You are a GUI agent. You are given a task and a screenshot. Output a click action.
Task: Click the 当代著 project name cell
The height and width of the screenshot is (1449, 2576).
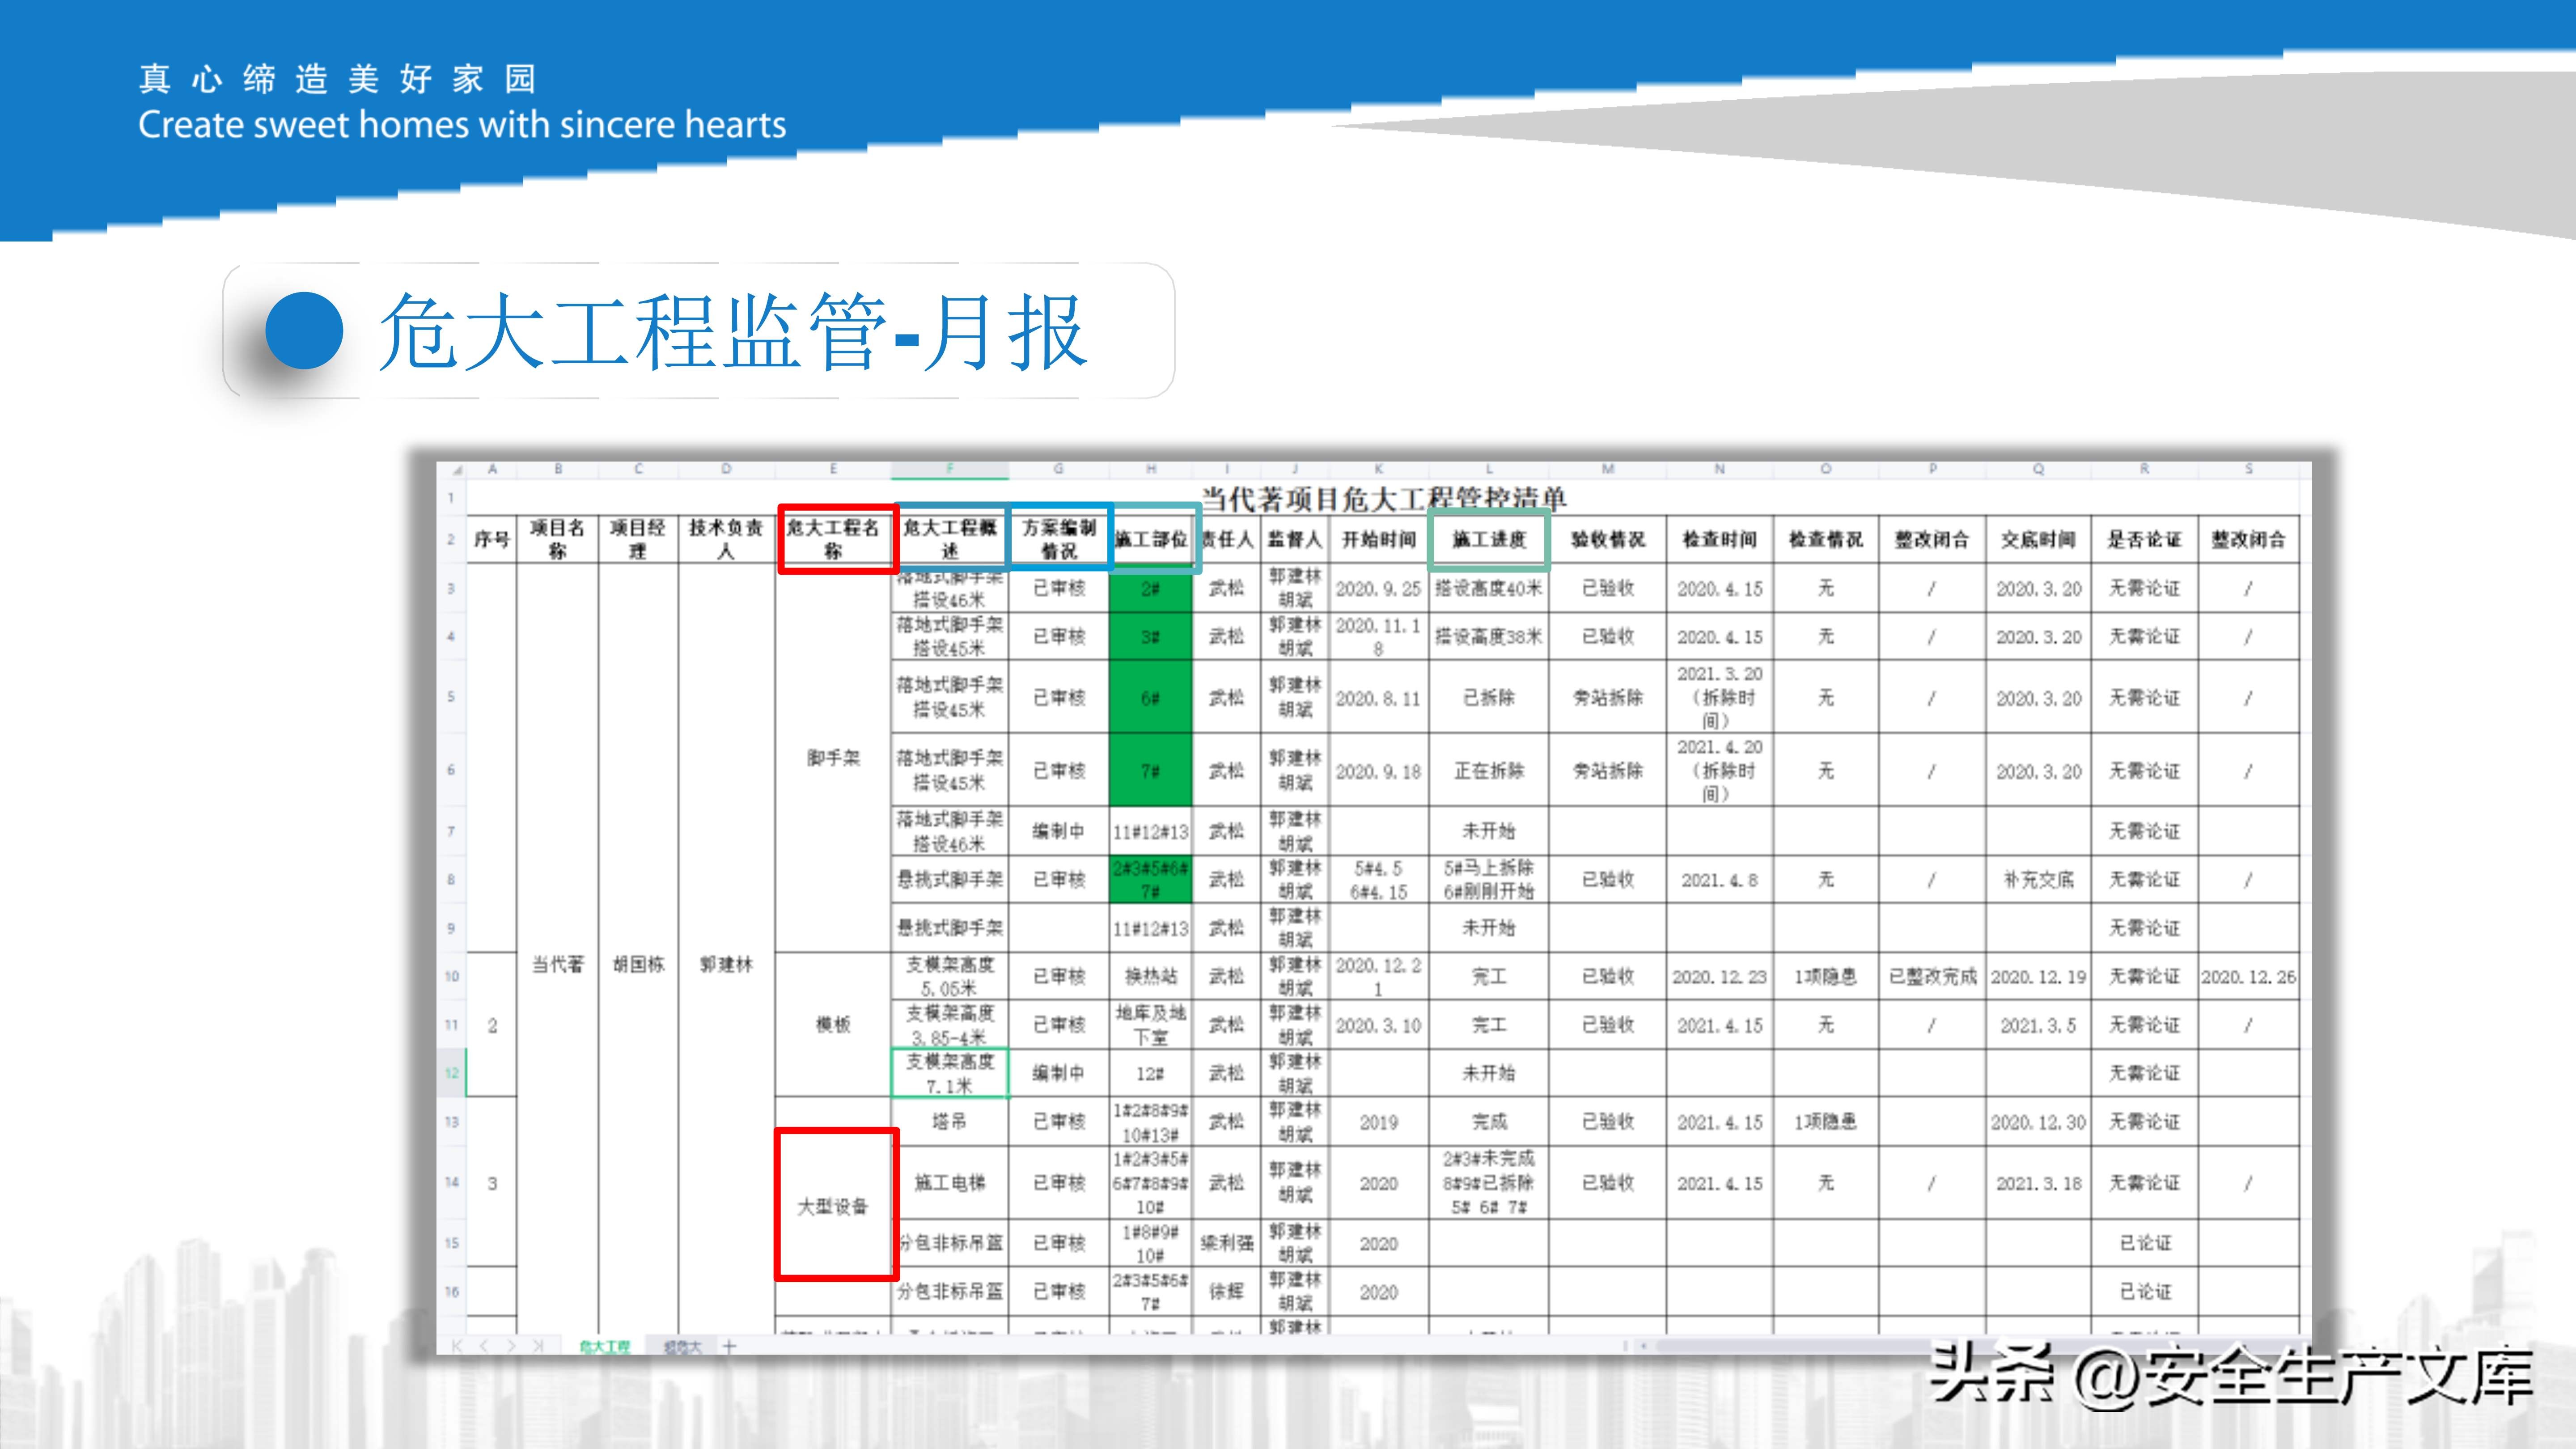[x=558, y=964]
